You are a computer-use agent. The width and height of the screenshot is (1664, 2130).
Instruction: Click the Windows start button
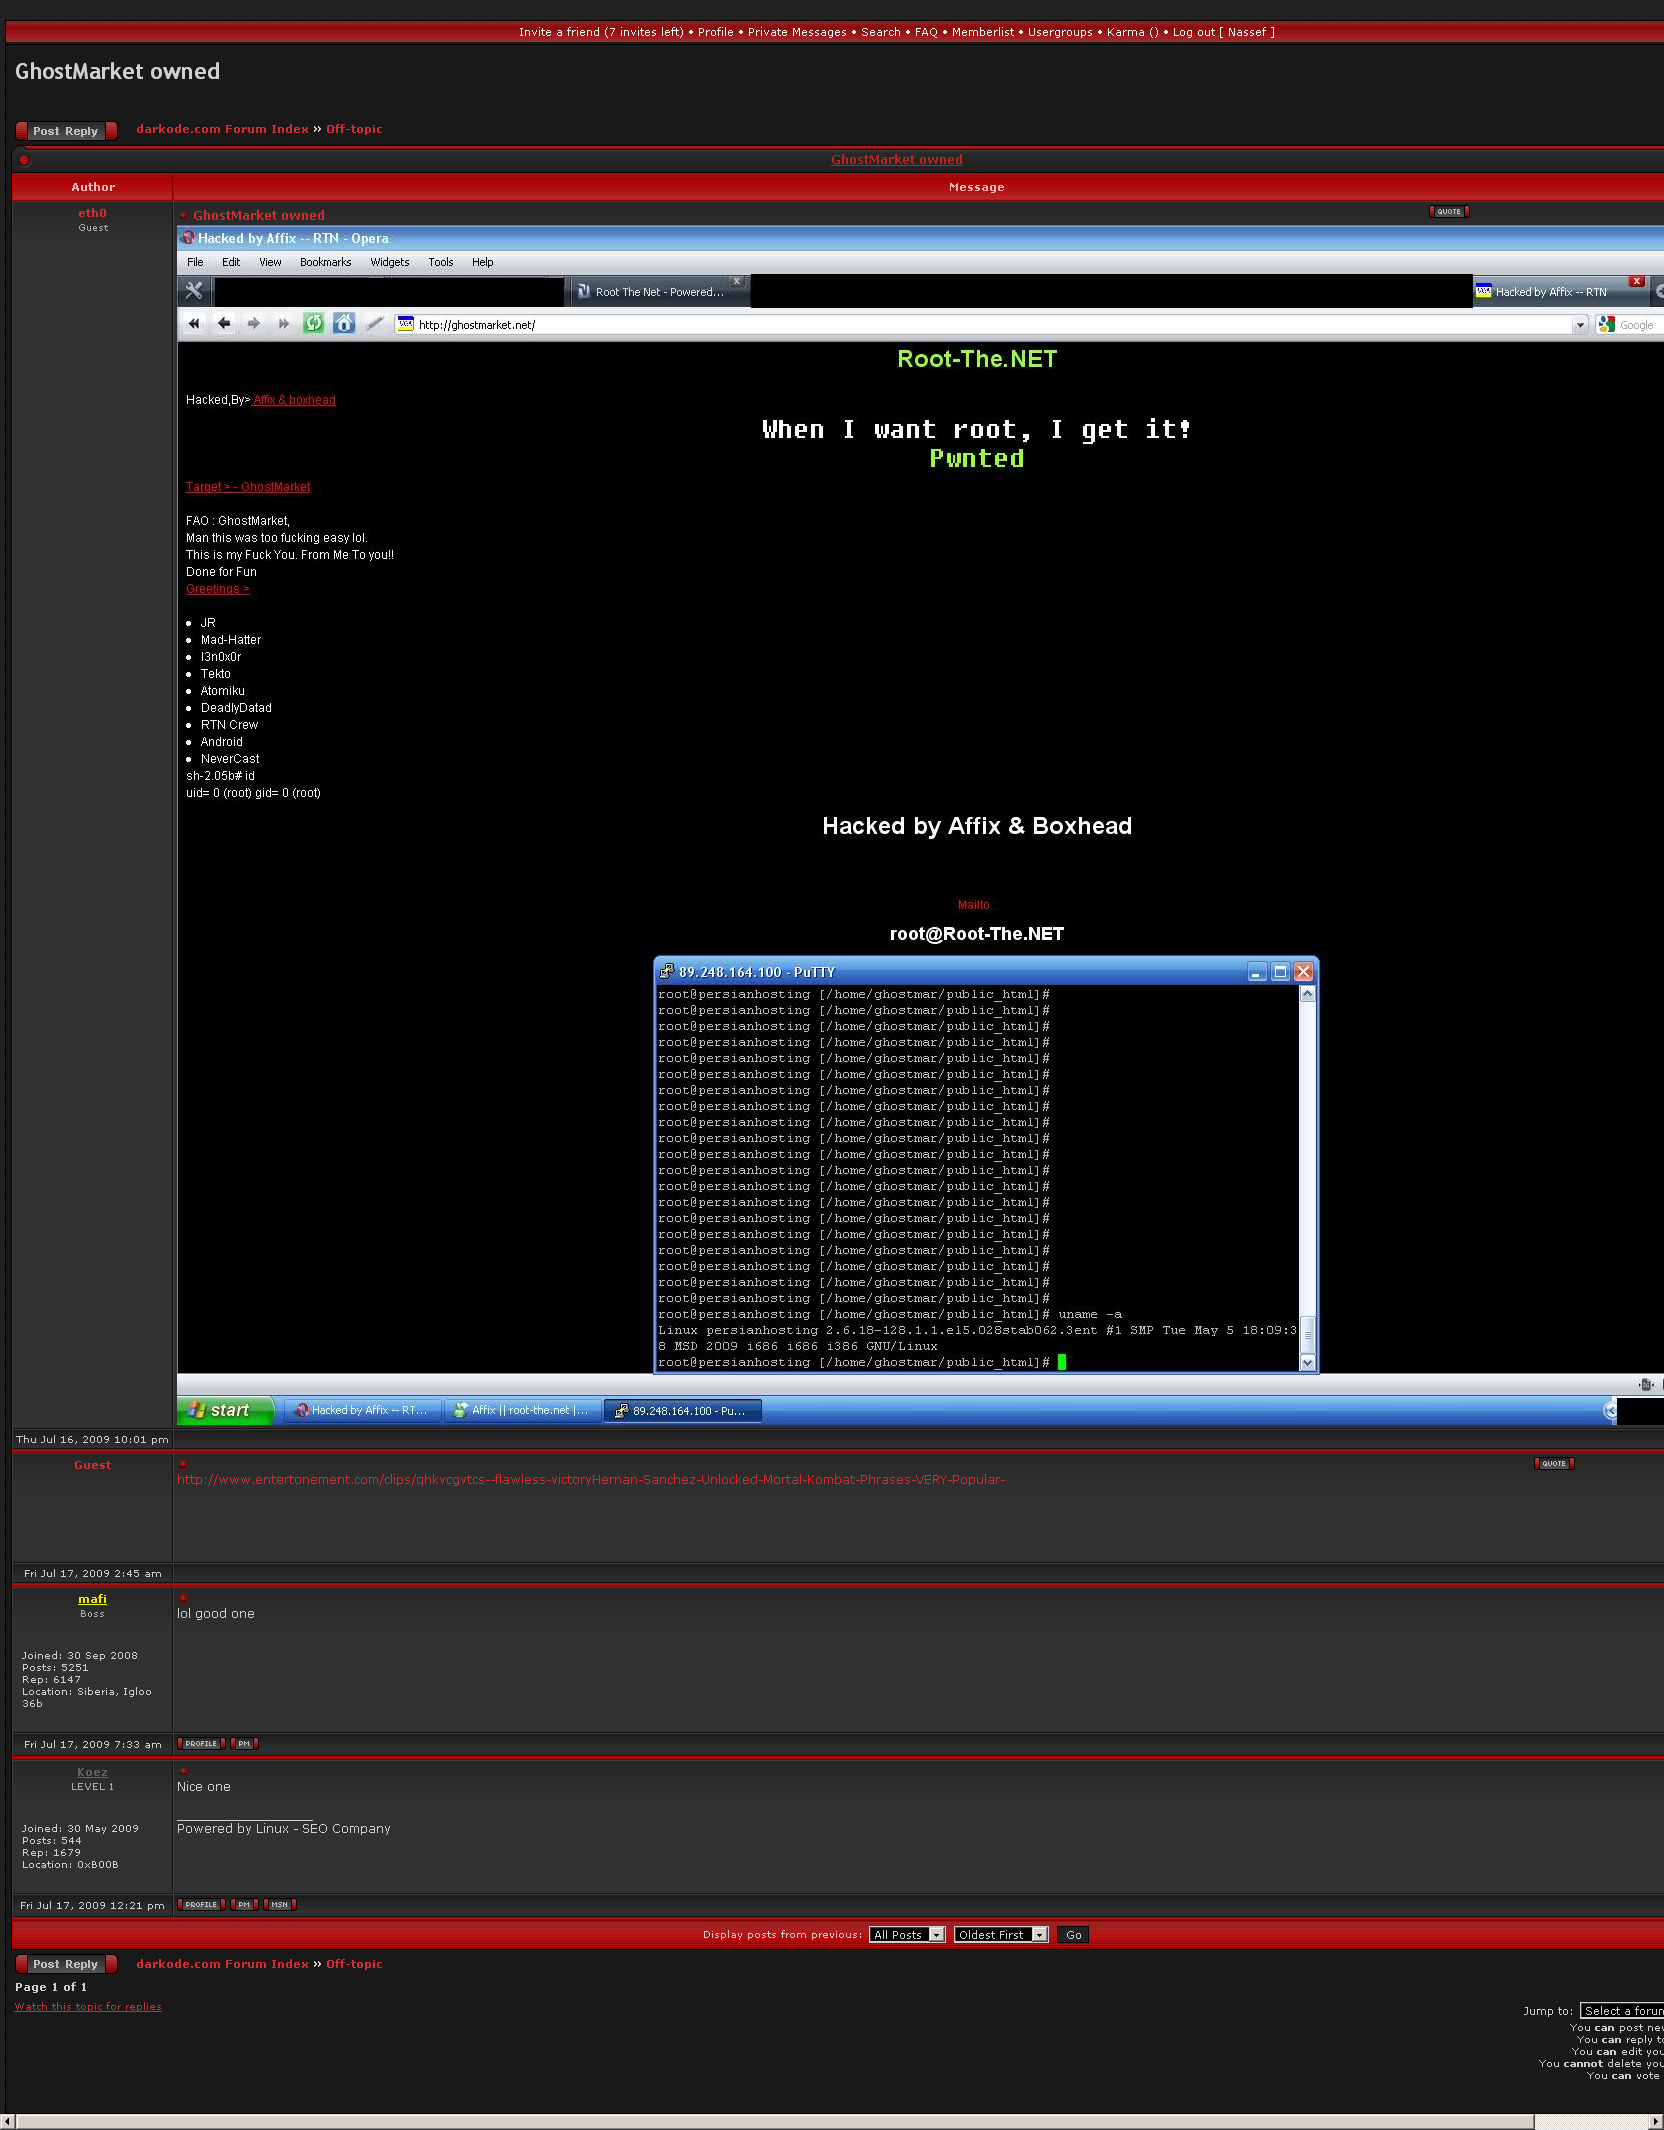[225, 1410]
